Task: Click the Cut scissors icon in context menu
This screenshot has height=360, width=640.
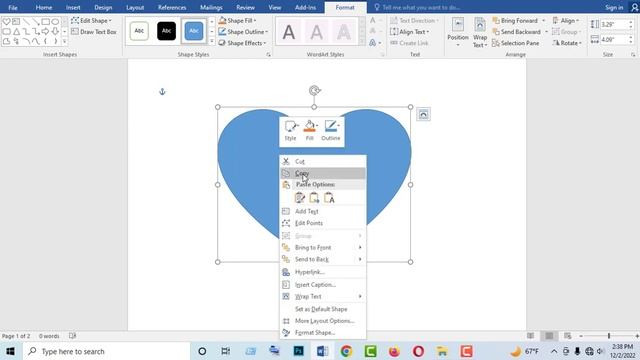Action: (286, 161)
